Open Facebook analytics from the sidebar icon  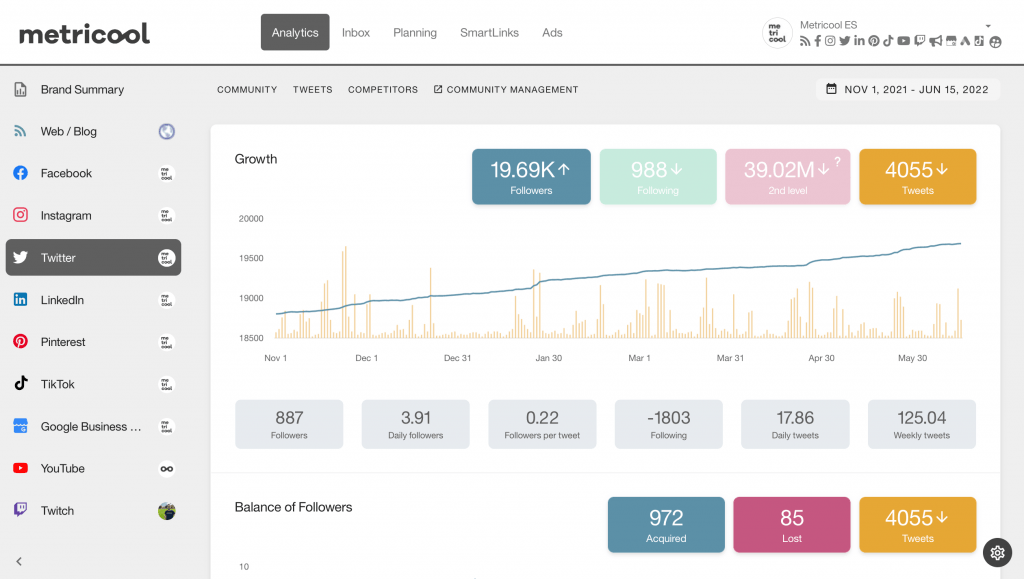coord(20,173)
